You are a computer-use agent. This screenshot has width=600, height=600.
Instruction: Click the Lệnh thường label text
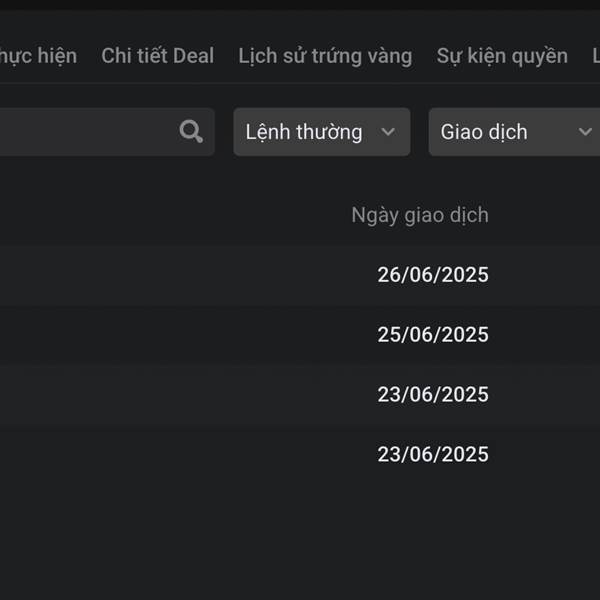304,132
